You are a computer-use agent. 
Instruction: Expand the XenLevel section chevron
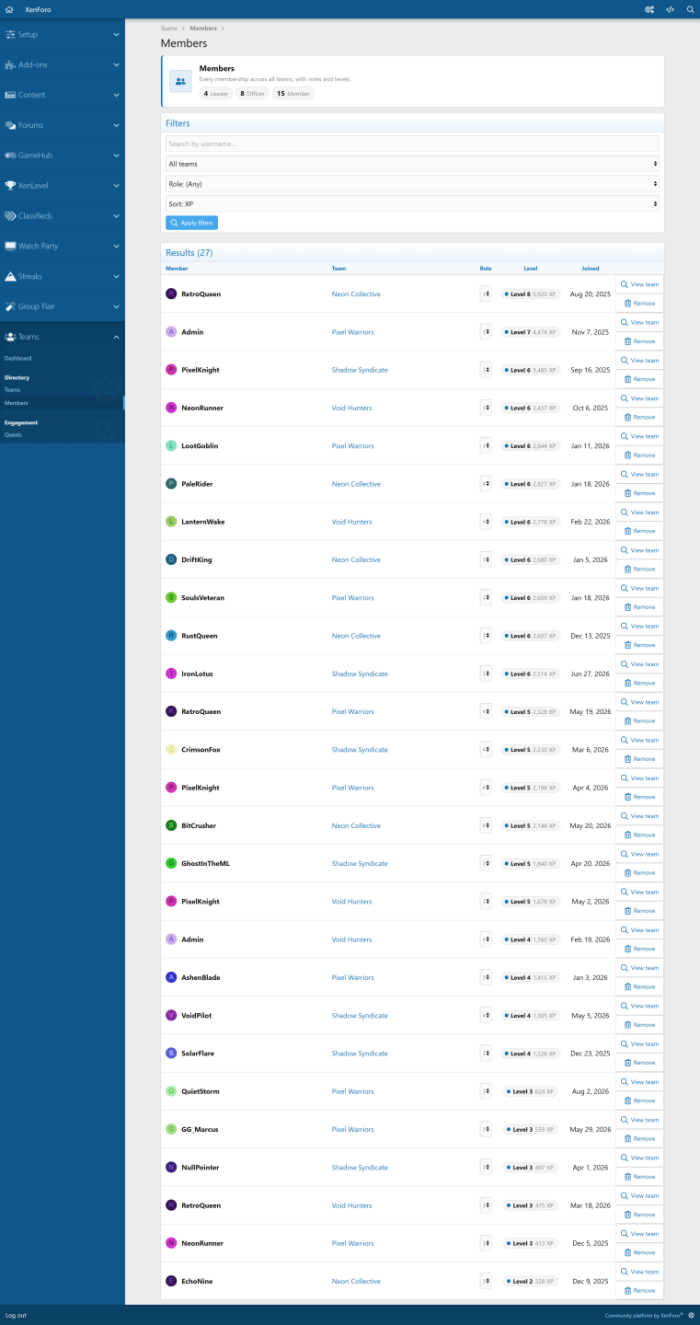point(116,186)
